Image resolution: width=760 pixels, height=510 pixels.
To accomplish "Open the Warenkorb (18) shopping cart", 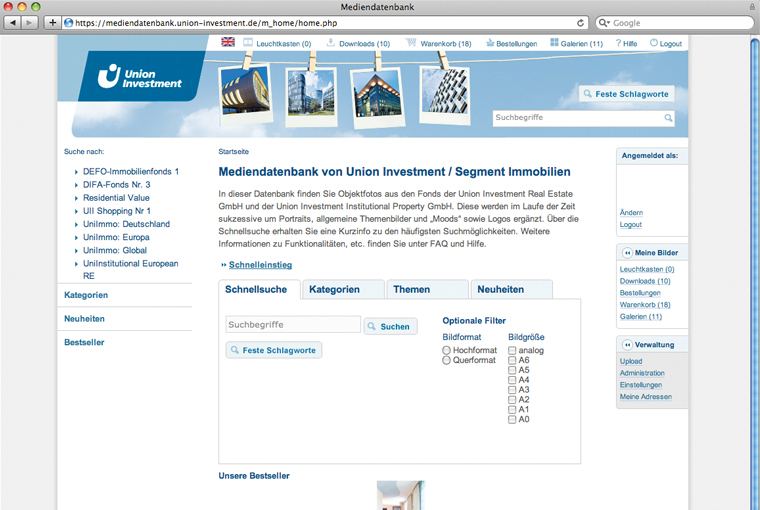I will click(438, 44).
